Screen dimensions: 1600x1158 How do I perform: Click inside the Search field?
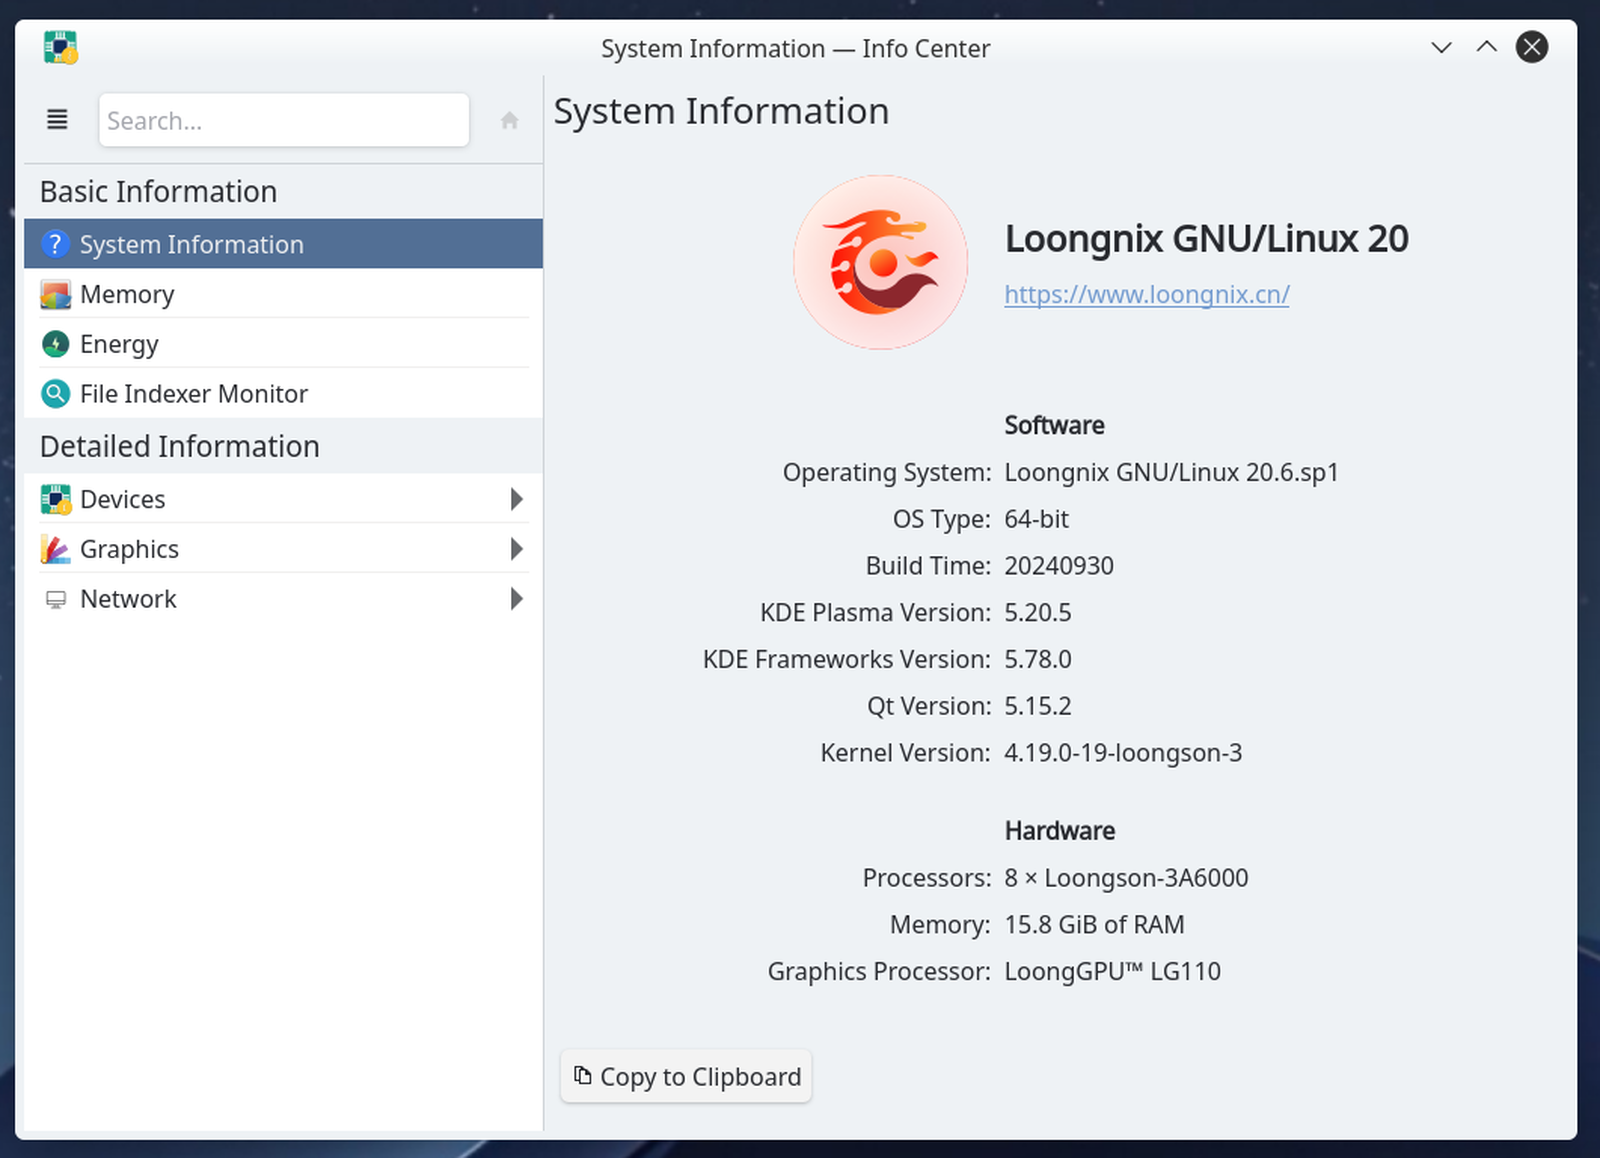[x=283, y=120]
